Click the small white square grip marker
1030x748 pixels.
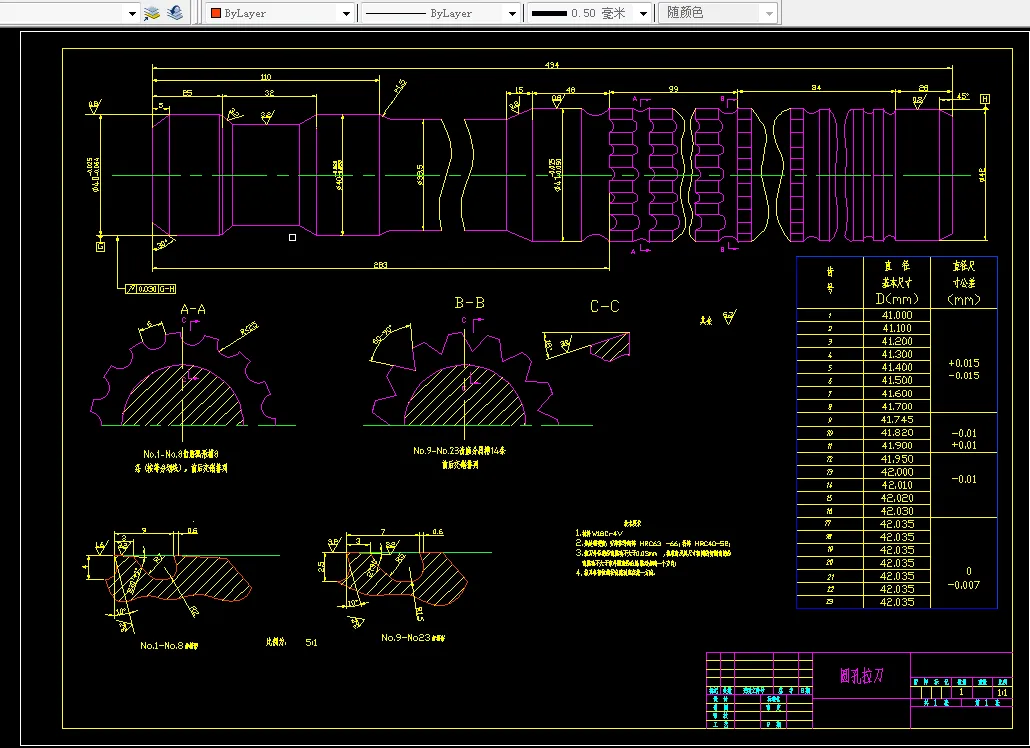(292, 238)
